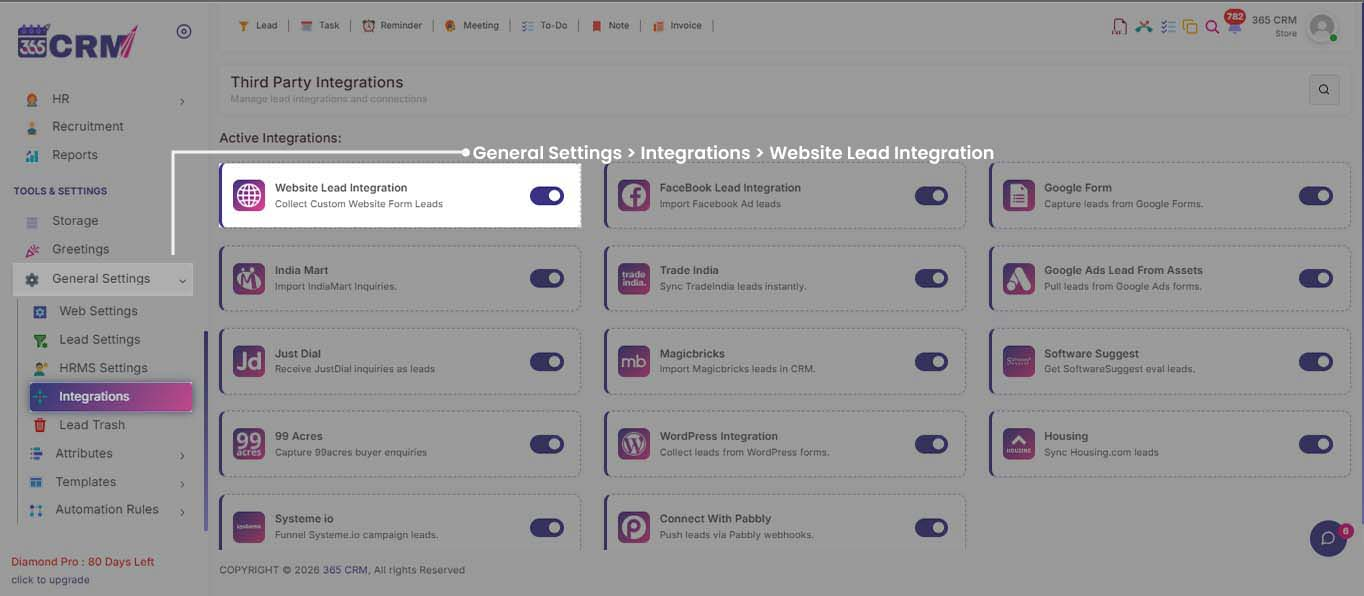
Task: Select Web Settings submenu item
Action: pyautogui.click(x=98, y=311)
